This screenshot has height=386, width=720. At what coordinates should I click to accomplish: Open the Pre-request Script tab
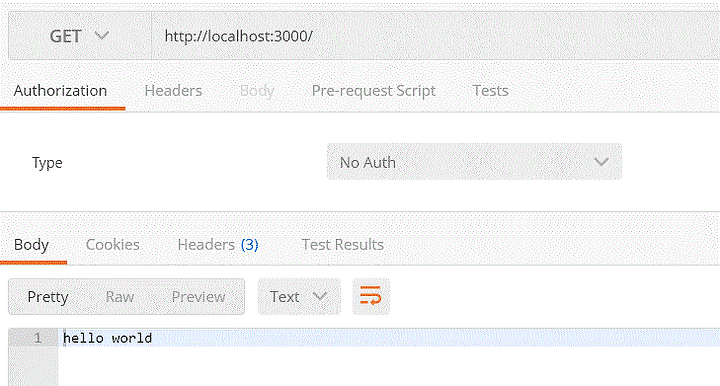click(x=373, y=91)
